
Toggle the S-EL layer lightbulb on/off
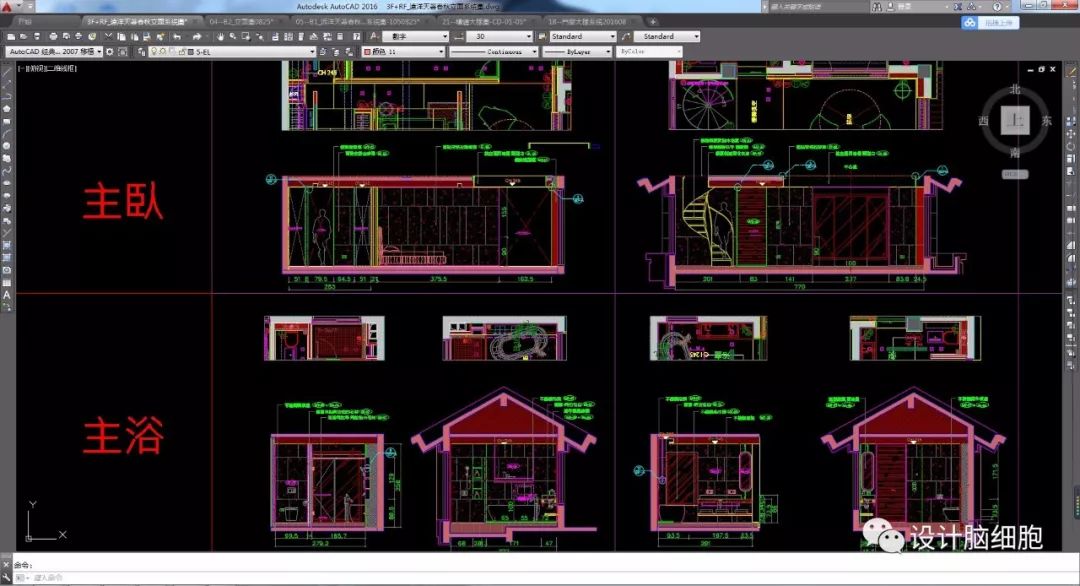coord(155,51)
